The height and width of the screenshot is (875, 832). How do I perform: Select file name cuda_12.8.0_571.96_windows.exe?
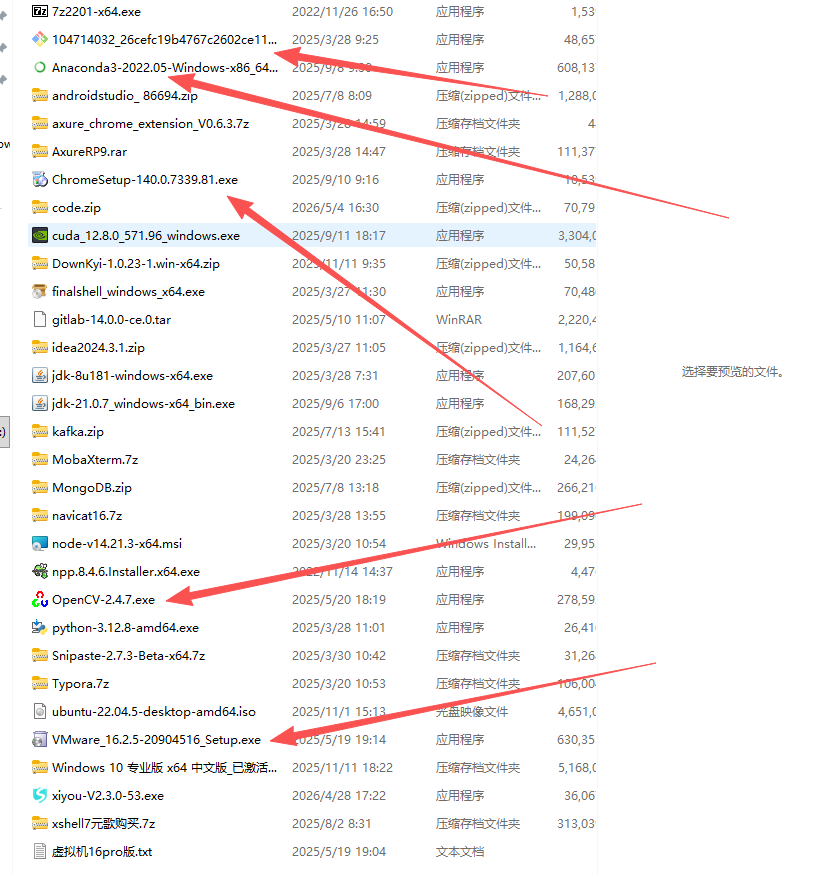point(146,235)
